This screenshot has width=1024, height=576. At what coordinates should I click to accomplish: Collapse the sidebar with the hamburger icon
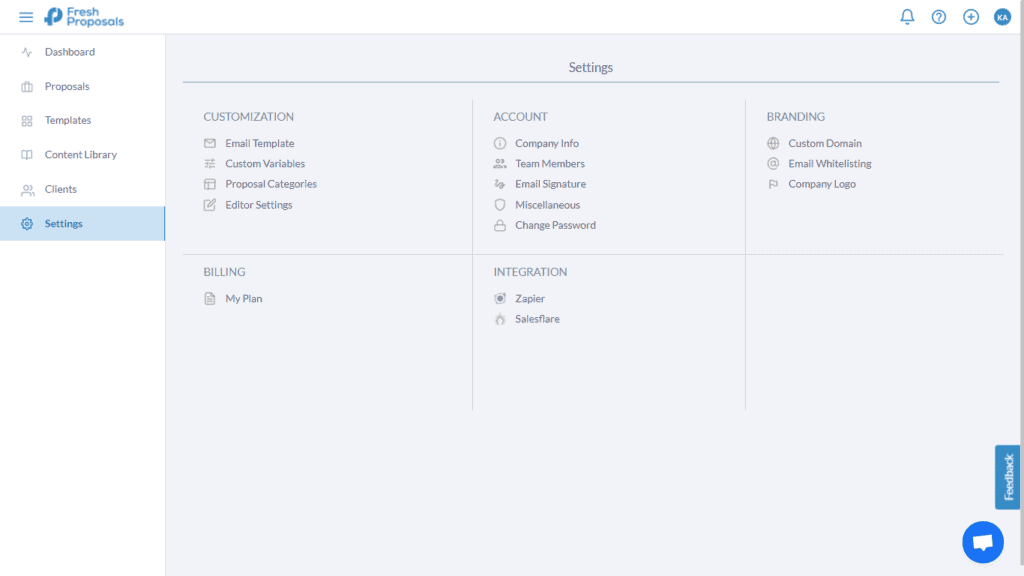26,16
